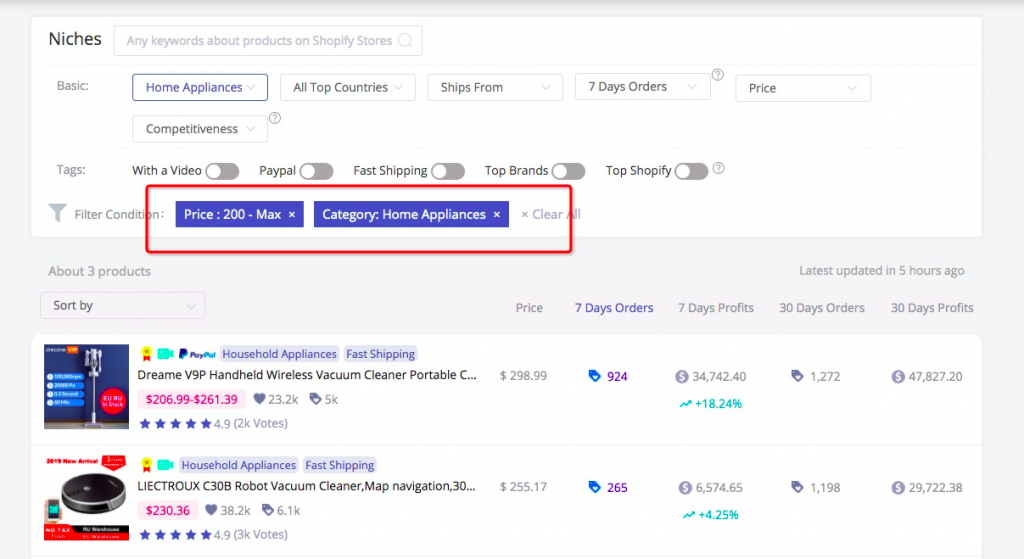Open help icon after Top Shopify toggle
1024x559 pixels.
tap(718, 168)
